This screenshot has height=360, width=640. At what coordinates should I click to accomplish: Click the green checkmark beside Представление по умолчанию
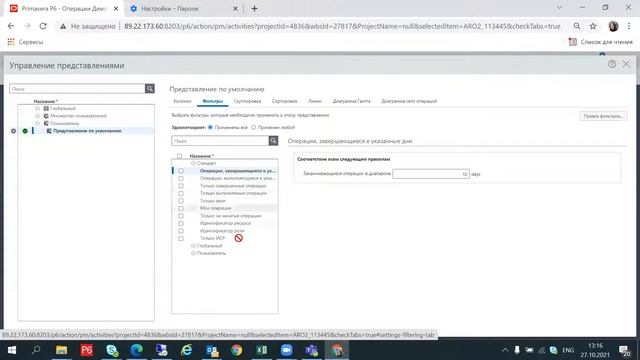(x=25, y=131)
